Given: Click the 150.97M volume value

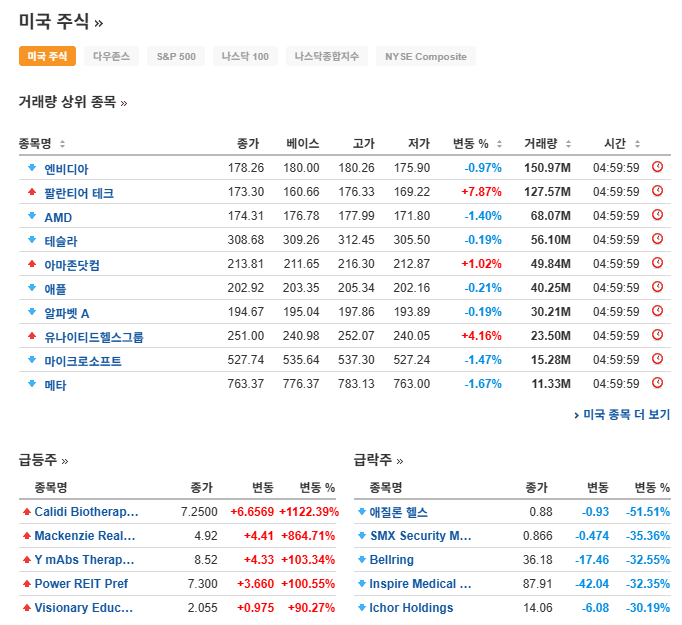Looking at the screenshot, I should click(547, 168).
